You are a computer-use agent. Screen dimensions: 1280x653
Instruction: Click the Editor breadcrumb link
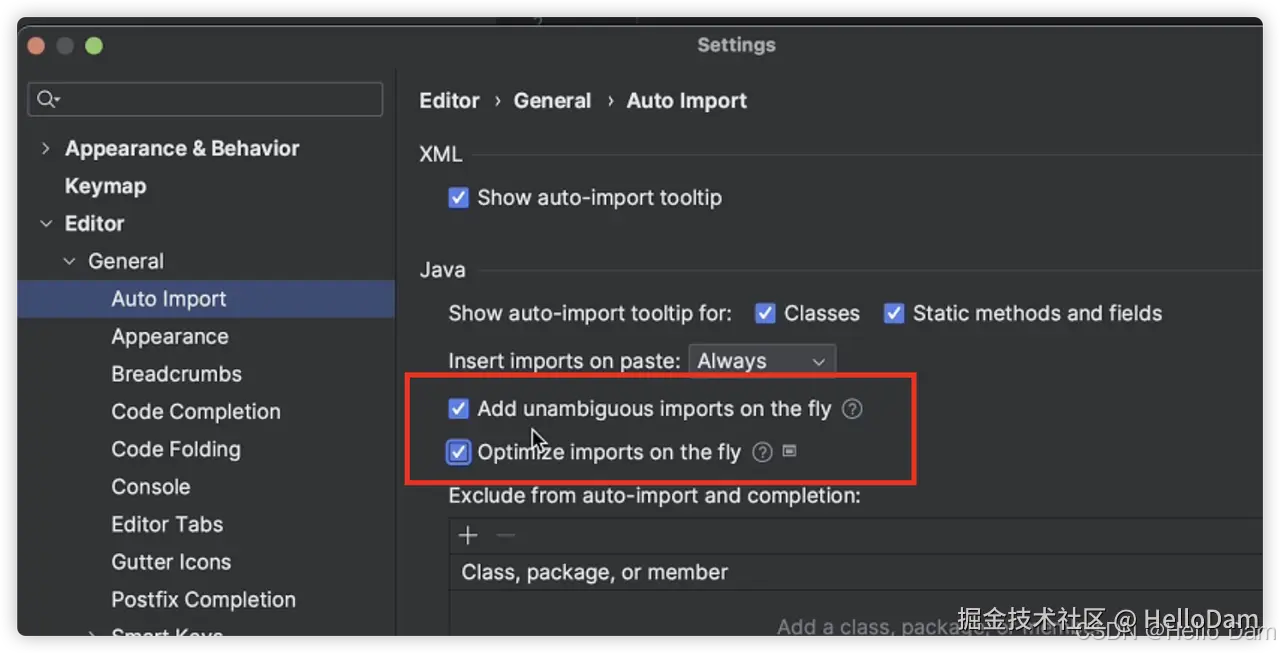(x=449, y=101)
